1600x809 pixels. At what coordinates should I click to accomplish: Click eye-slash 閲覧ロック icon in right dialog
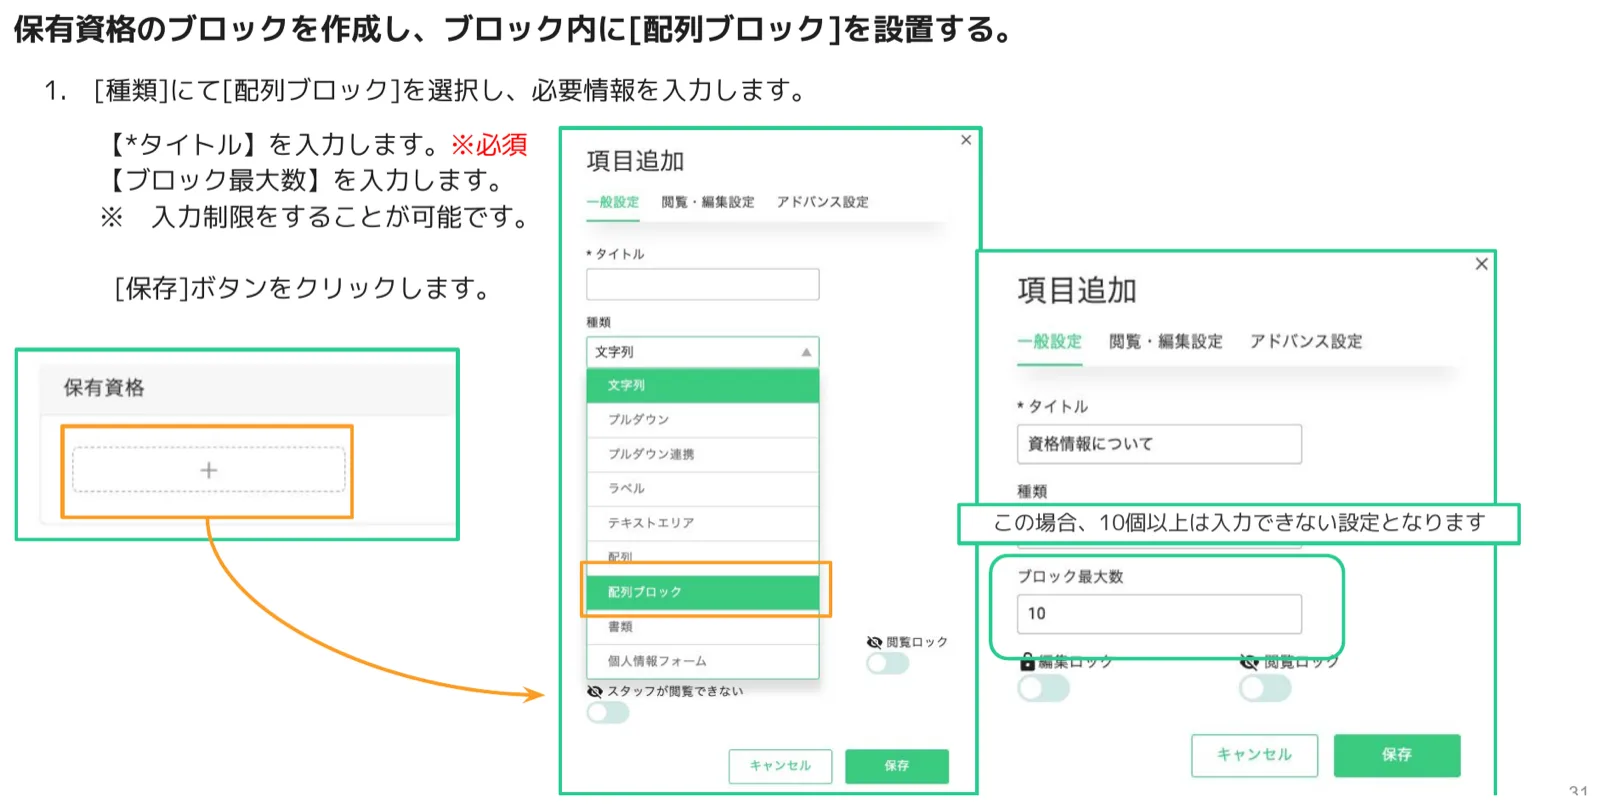[x=1249, y=661]
